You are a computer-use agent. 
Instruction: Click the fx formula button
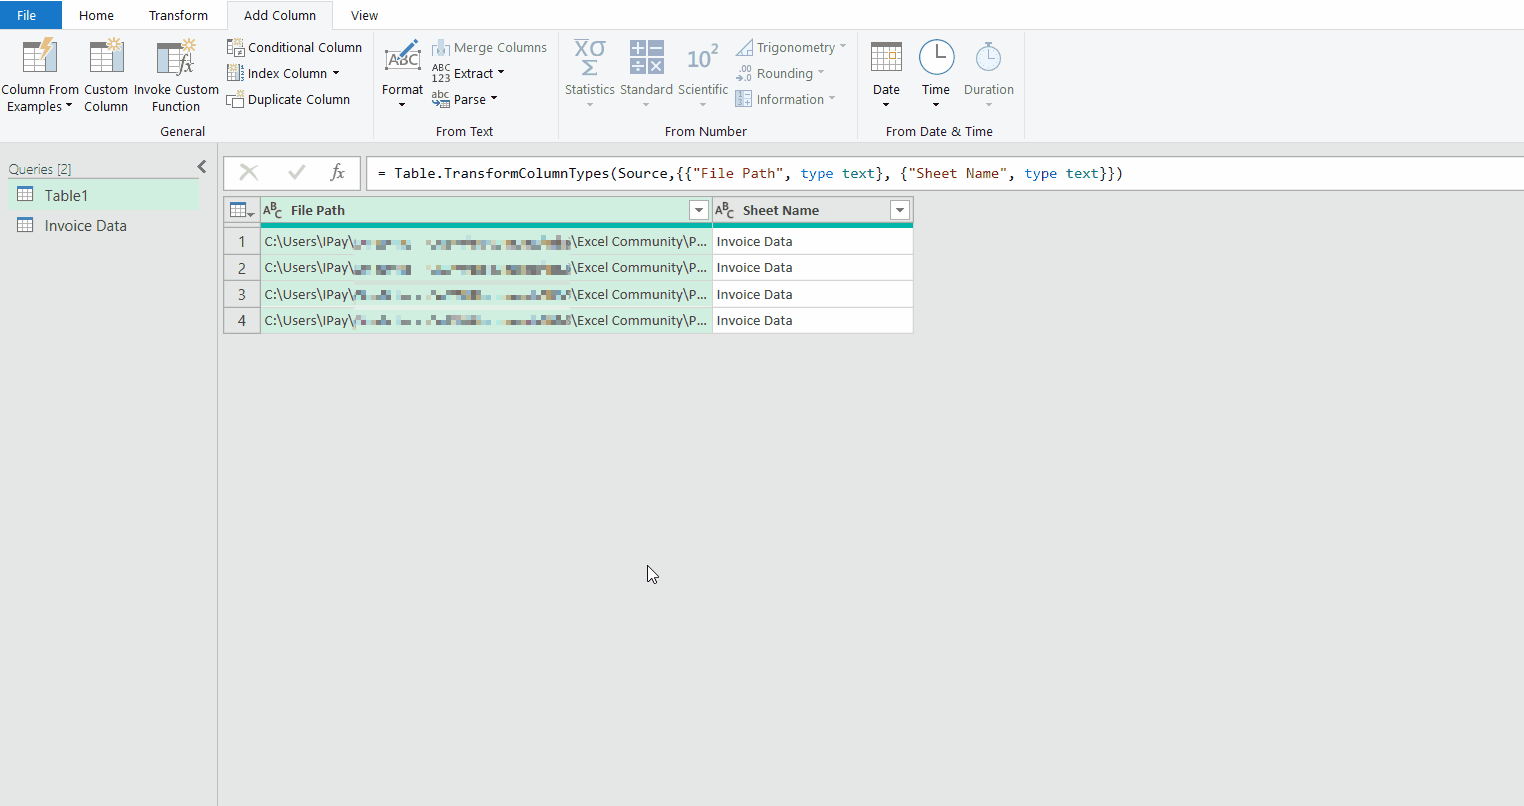pyautogui.click(x=337, y=173)
